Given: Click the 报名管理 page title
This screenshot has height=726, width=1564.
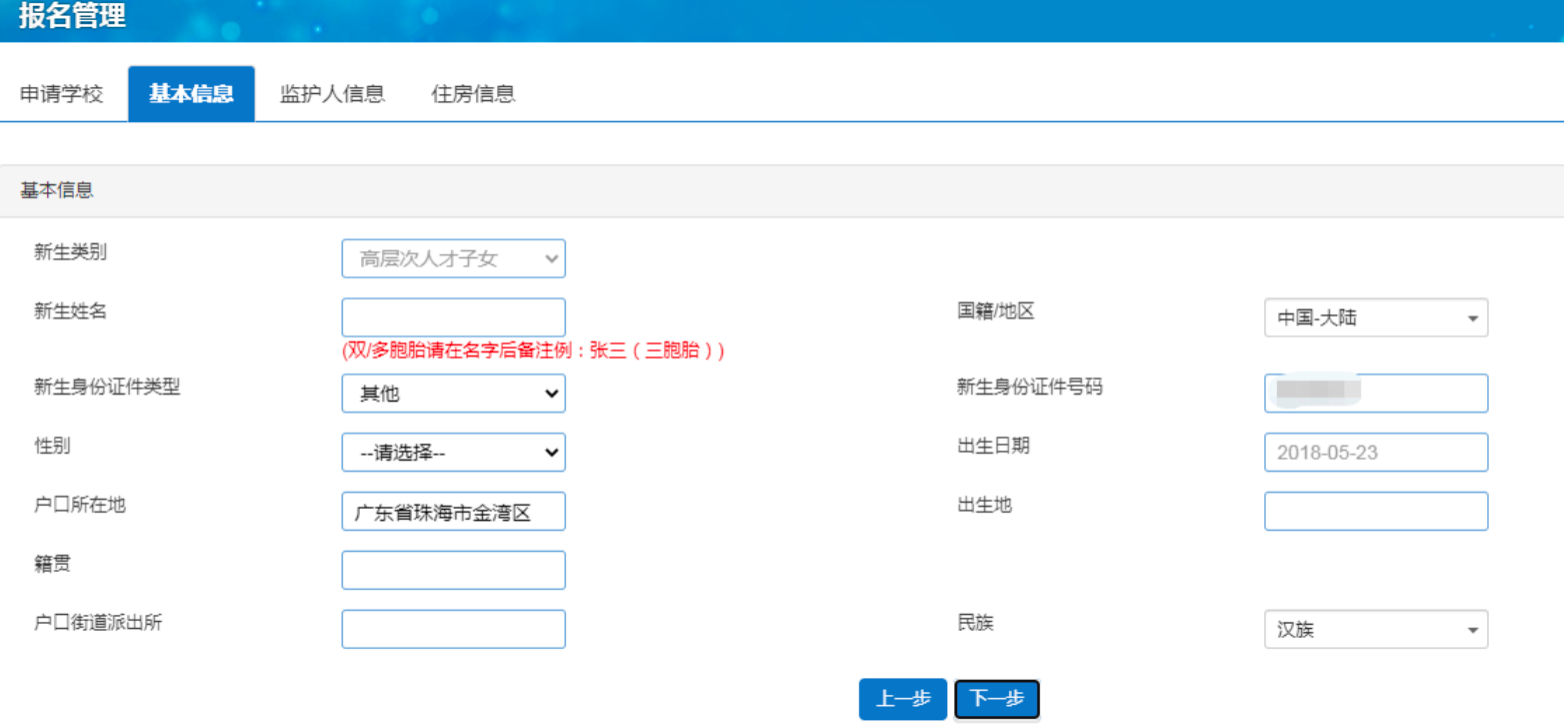Looking at the screenshot, I should (72, 17).
